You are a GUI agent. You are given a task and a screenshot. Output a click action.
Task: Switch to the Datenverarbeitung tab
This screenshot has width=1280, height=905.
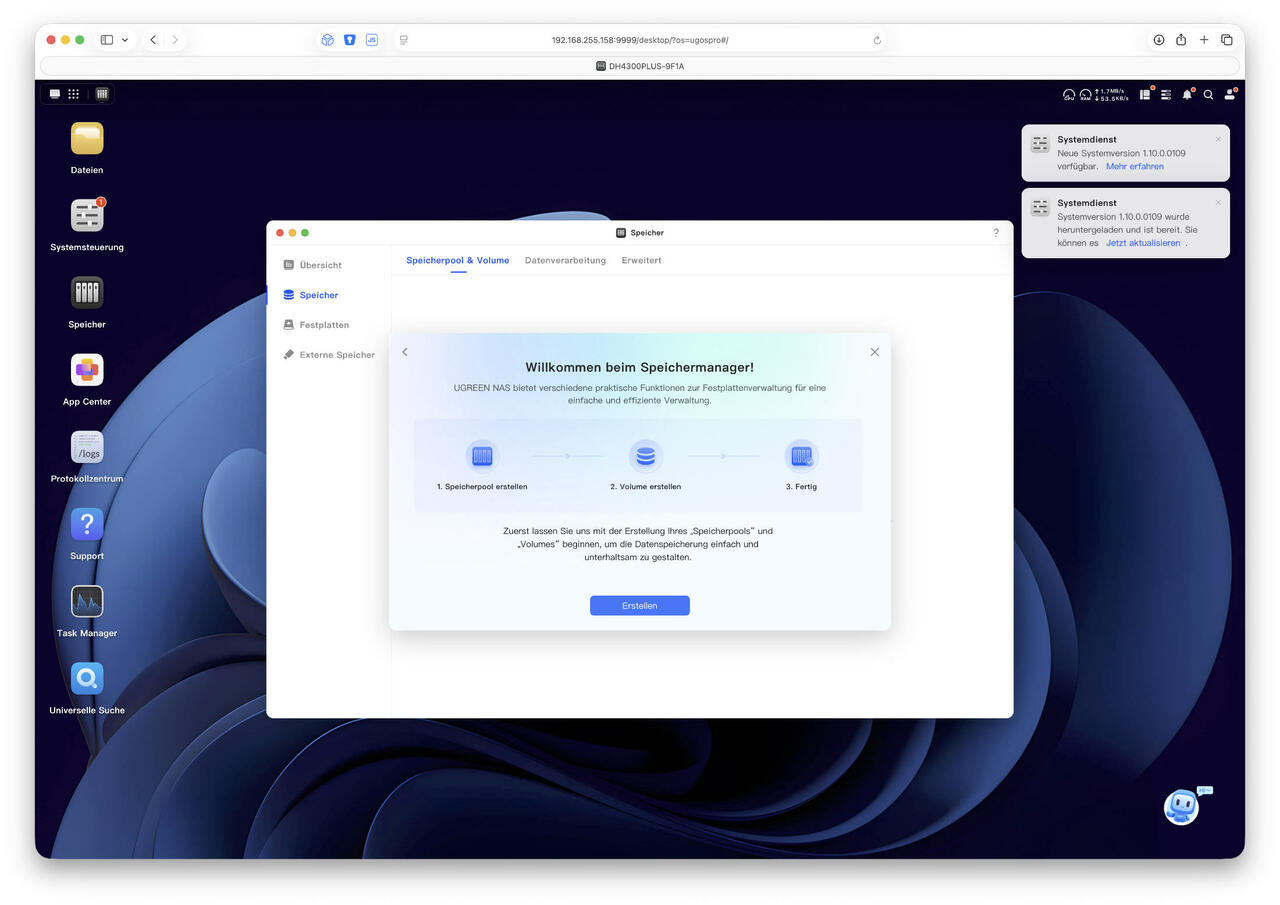click(x=565, y=260)
